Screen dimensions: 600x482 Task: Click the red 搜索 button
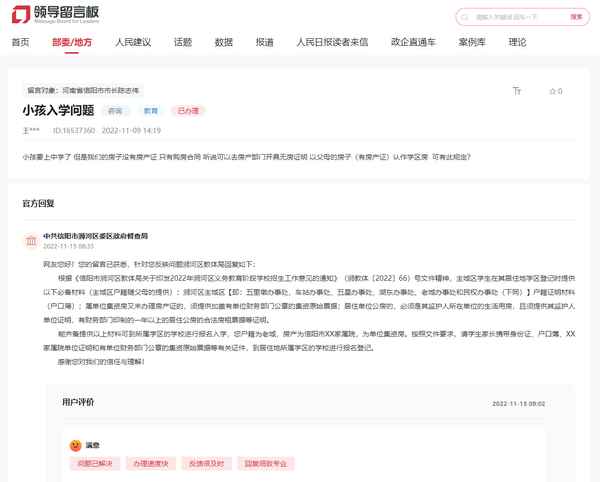(576, 17)
